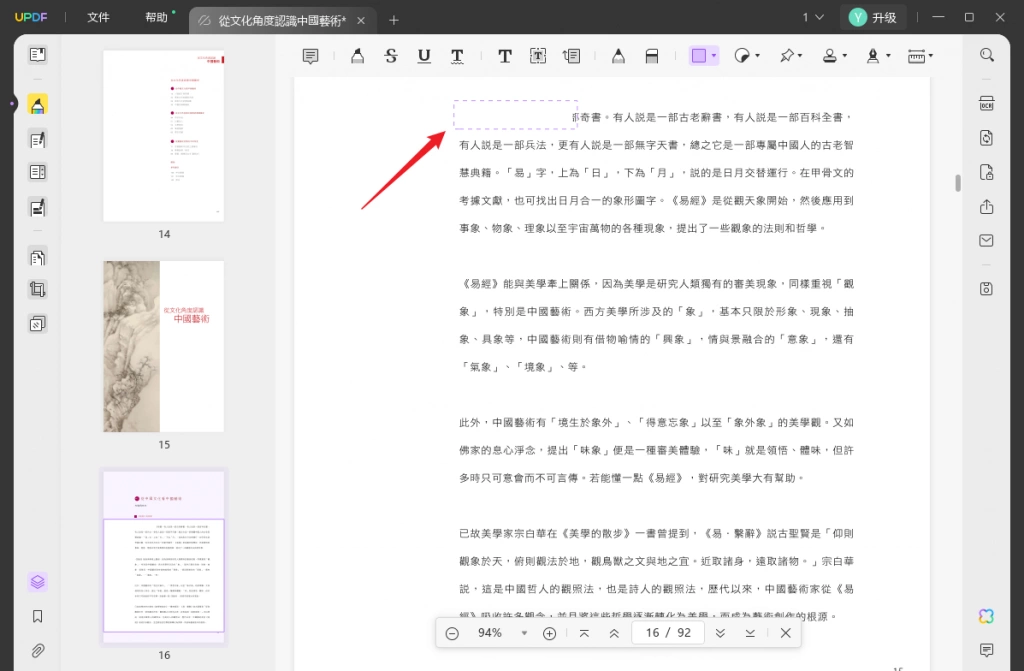This screenshot has width=1024, height=671.
Task: Jump to the last page
Action: pos(750,633)
